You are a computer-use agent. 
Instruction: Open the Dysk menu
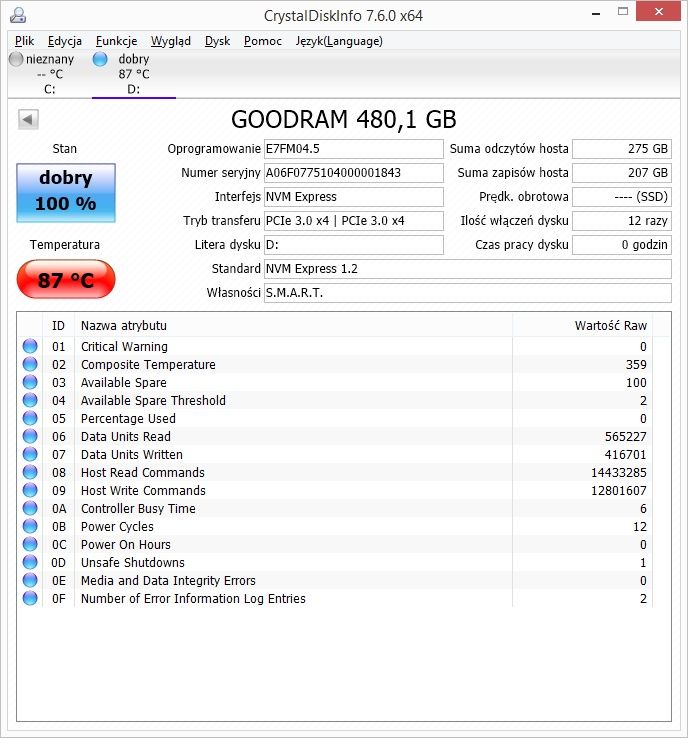click(x=217, y=41)
